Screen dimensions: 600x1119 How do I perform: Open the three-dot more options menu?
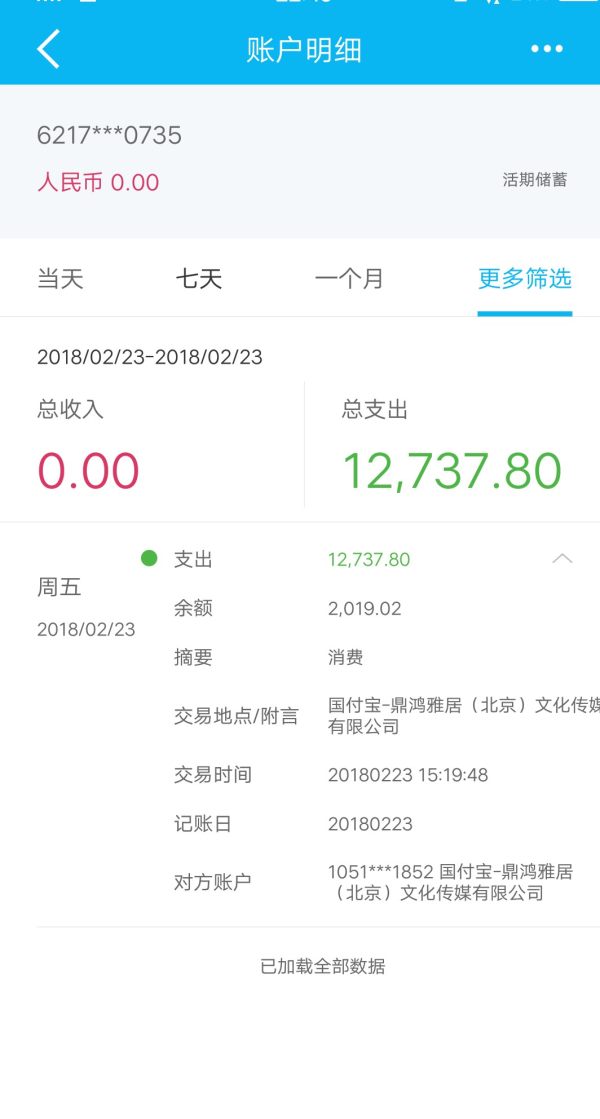pyautogui.click(x=547, y=48)
